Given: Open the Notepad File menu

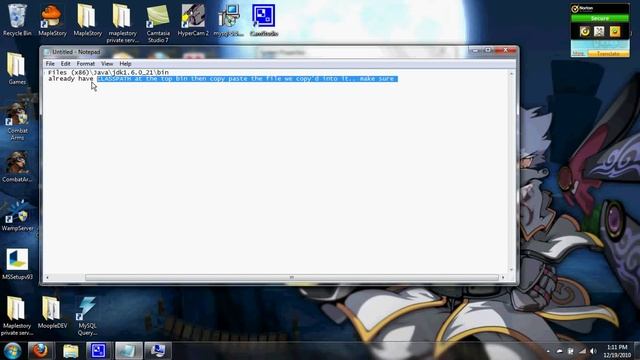Looking at the screenshot, I should [x=50, y=64].
